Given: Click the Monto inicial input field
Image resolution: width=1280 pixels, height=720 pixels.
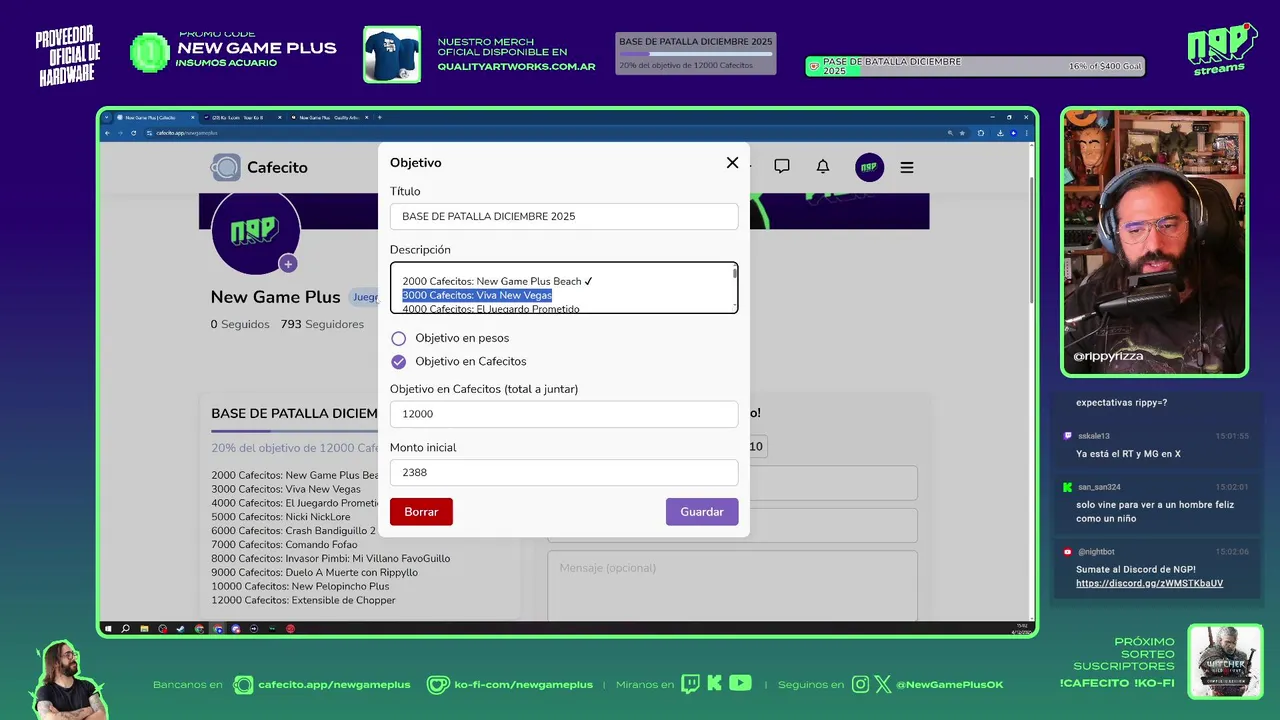Looking at the screenshot, I should pyautogui.click(x=564, y=472).
